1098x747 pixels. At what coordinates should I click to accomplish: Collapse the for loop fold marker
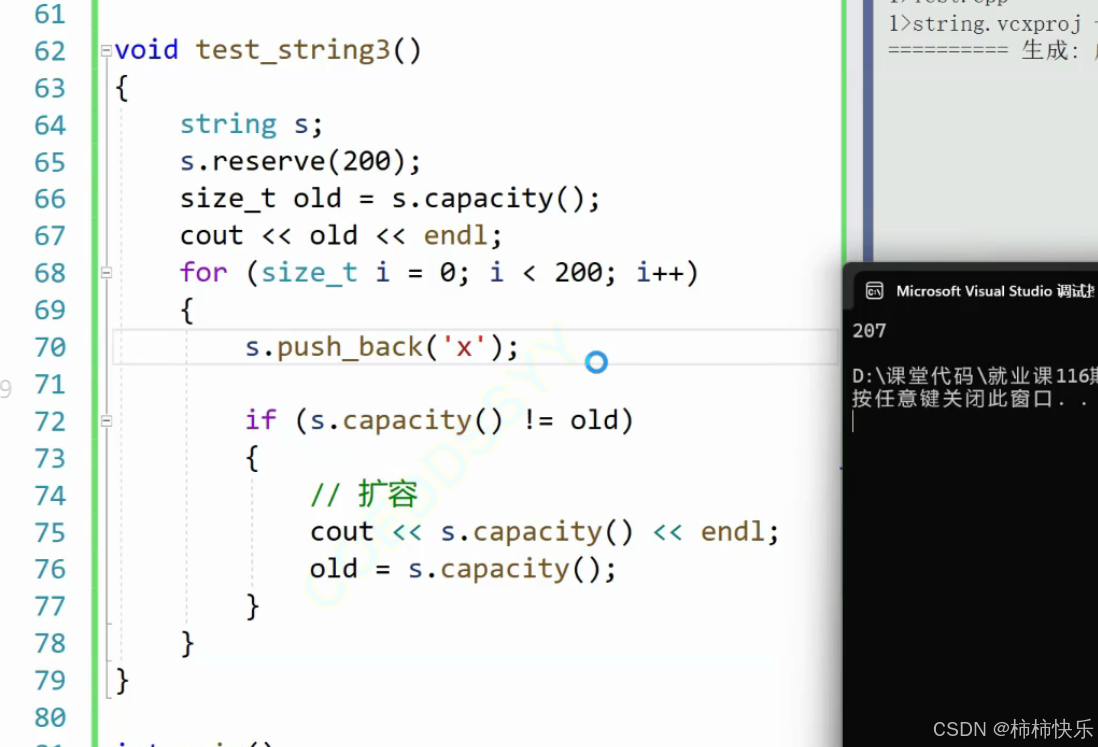(106, 272)
